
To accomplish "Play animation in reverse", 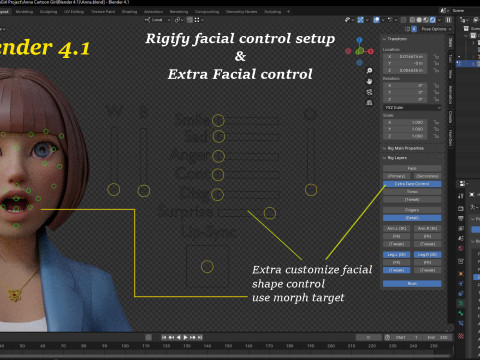I will 179,337.
